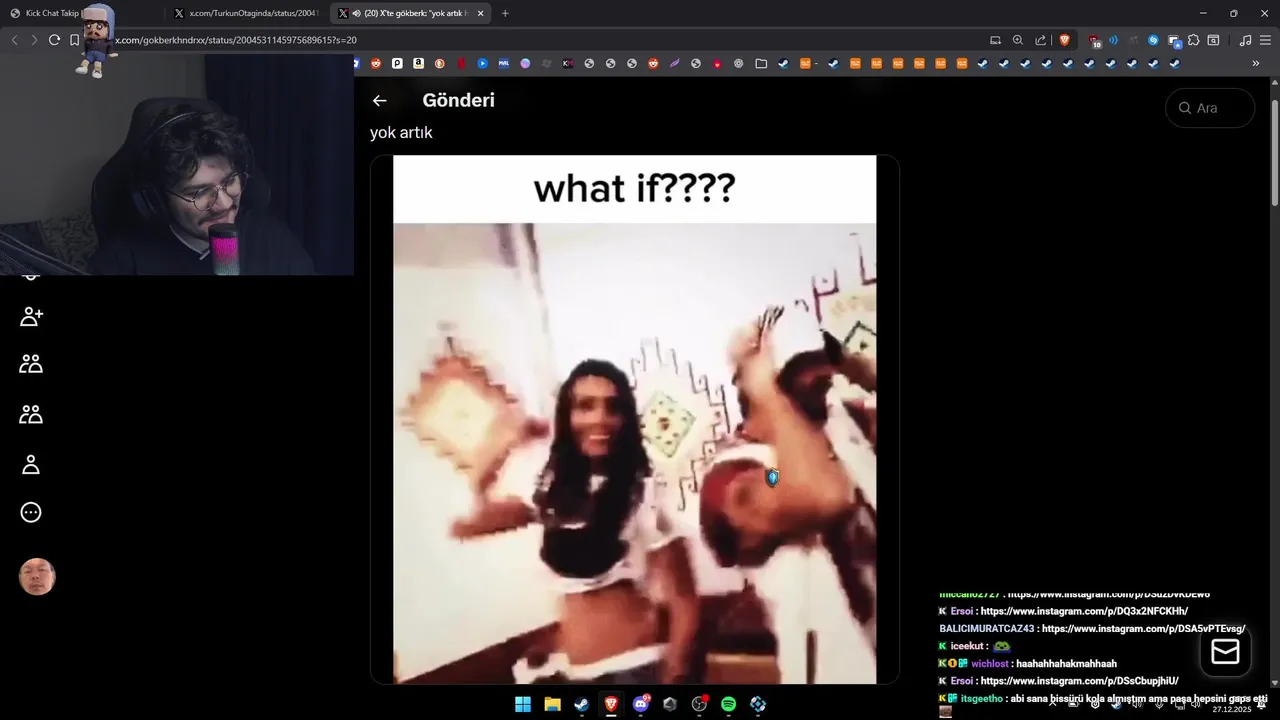Open the Amazon bookmark

point(418,63)
